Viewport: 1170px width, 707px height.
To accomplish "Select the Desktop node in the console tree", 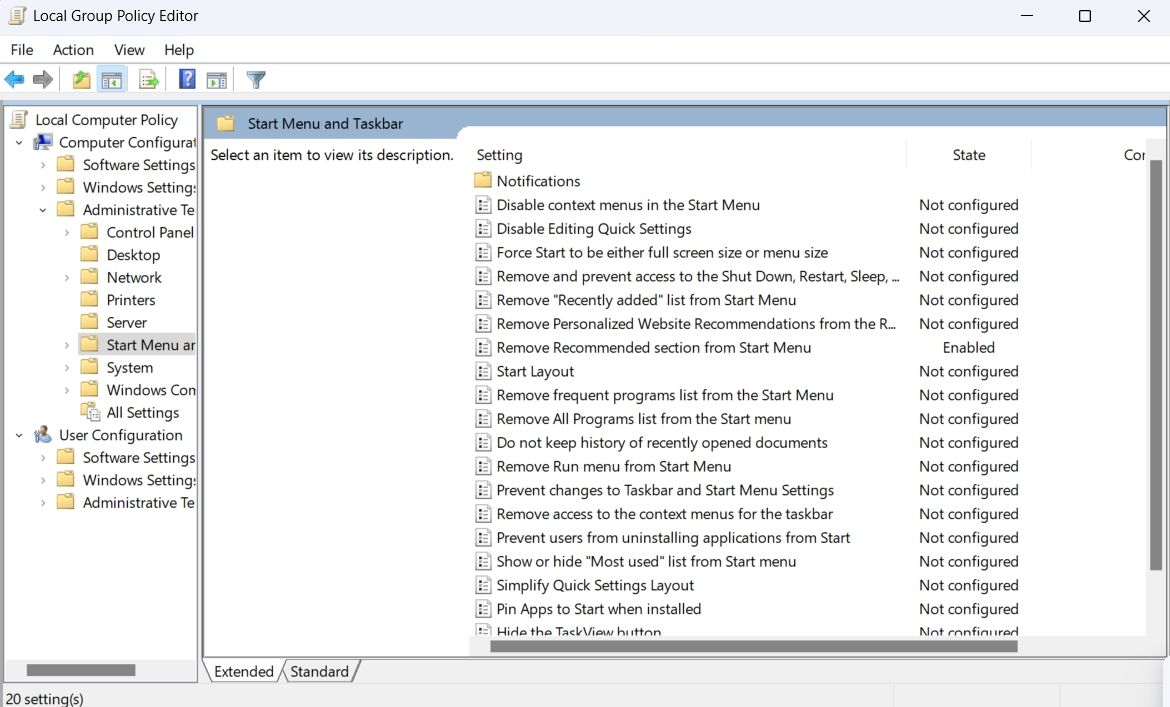I will point(132,254).
